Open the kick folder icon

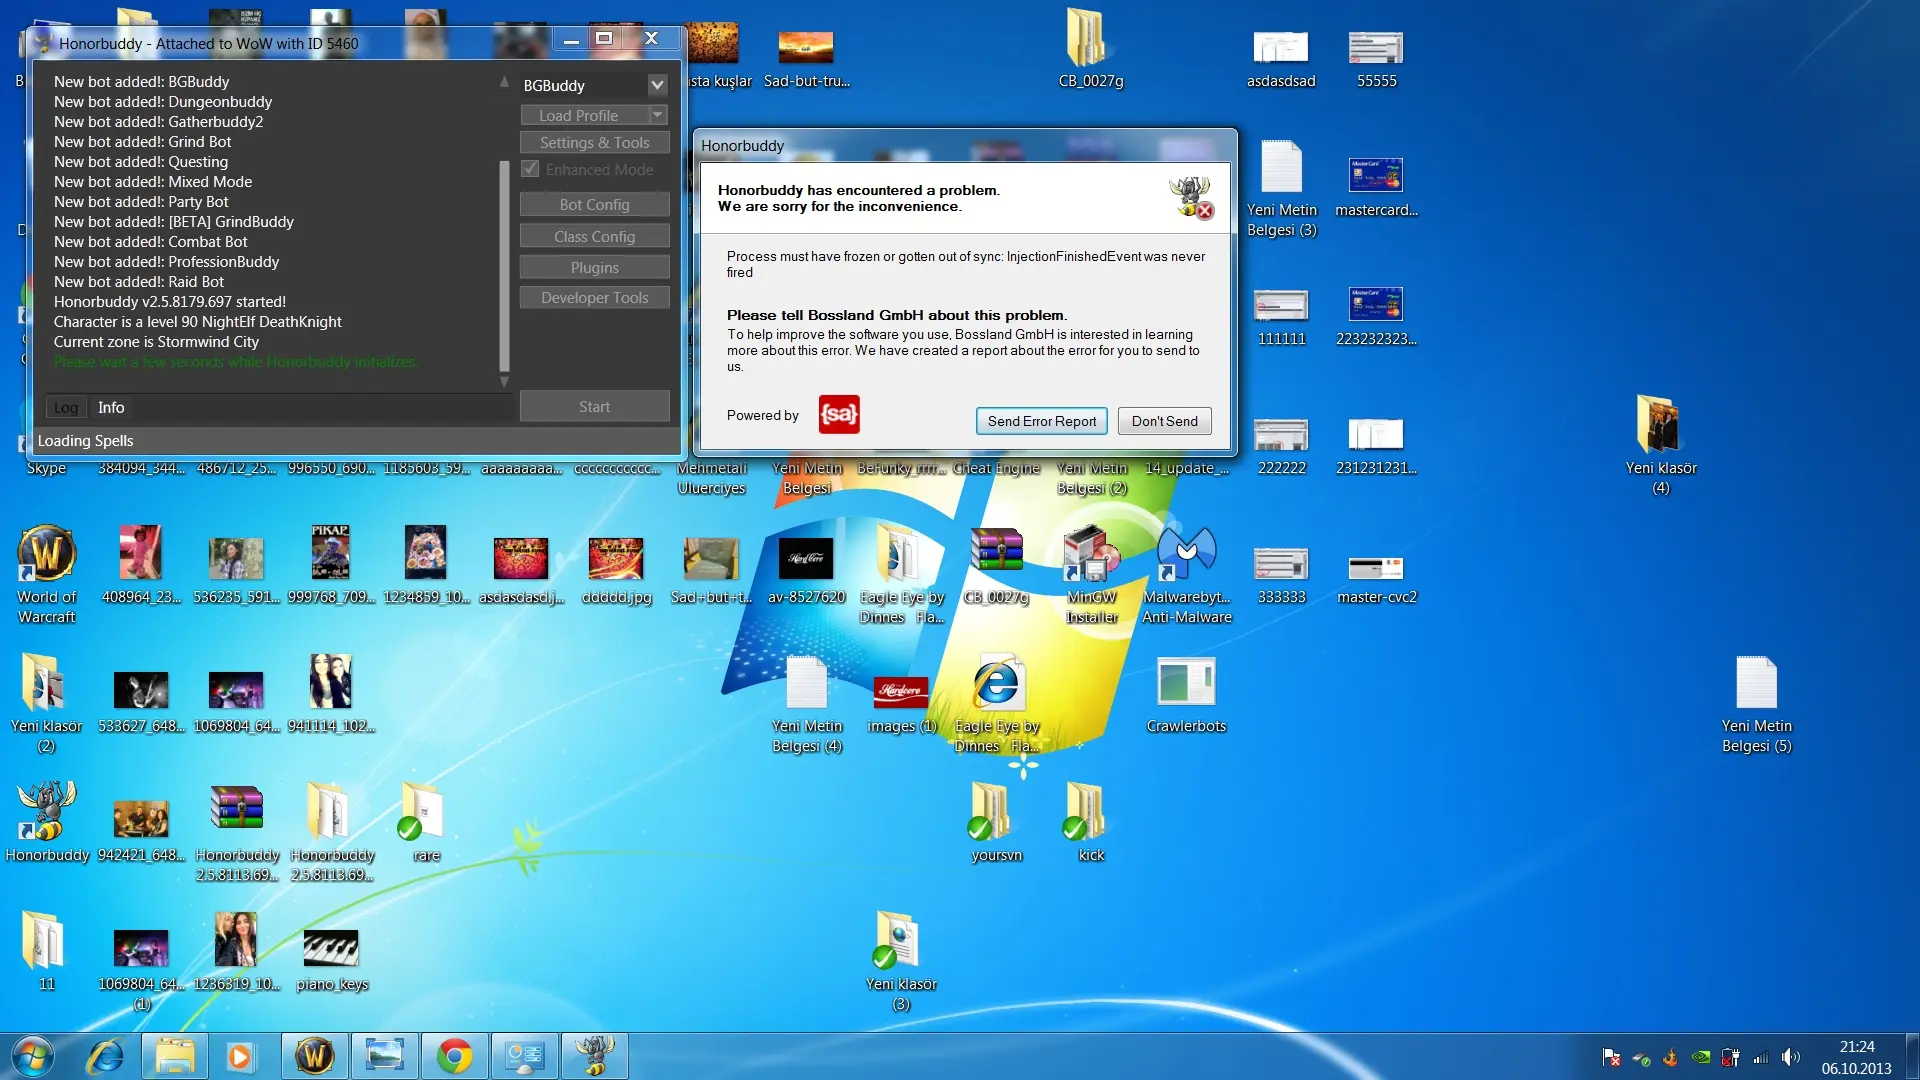click(x=1091, y=822)
